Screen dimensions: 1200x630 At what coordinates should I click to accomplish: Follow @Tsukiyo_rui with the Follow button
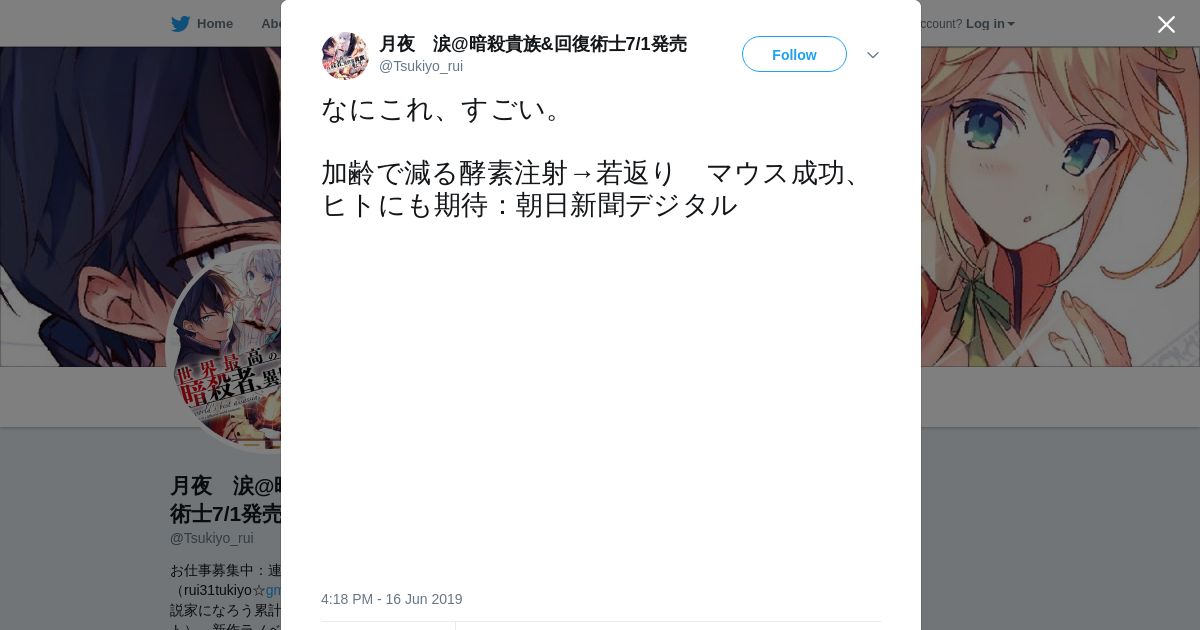[x=794, y=54]
